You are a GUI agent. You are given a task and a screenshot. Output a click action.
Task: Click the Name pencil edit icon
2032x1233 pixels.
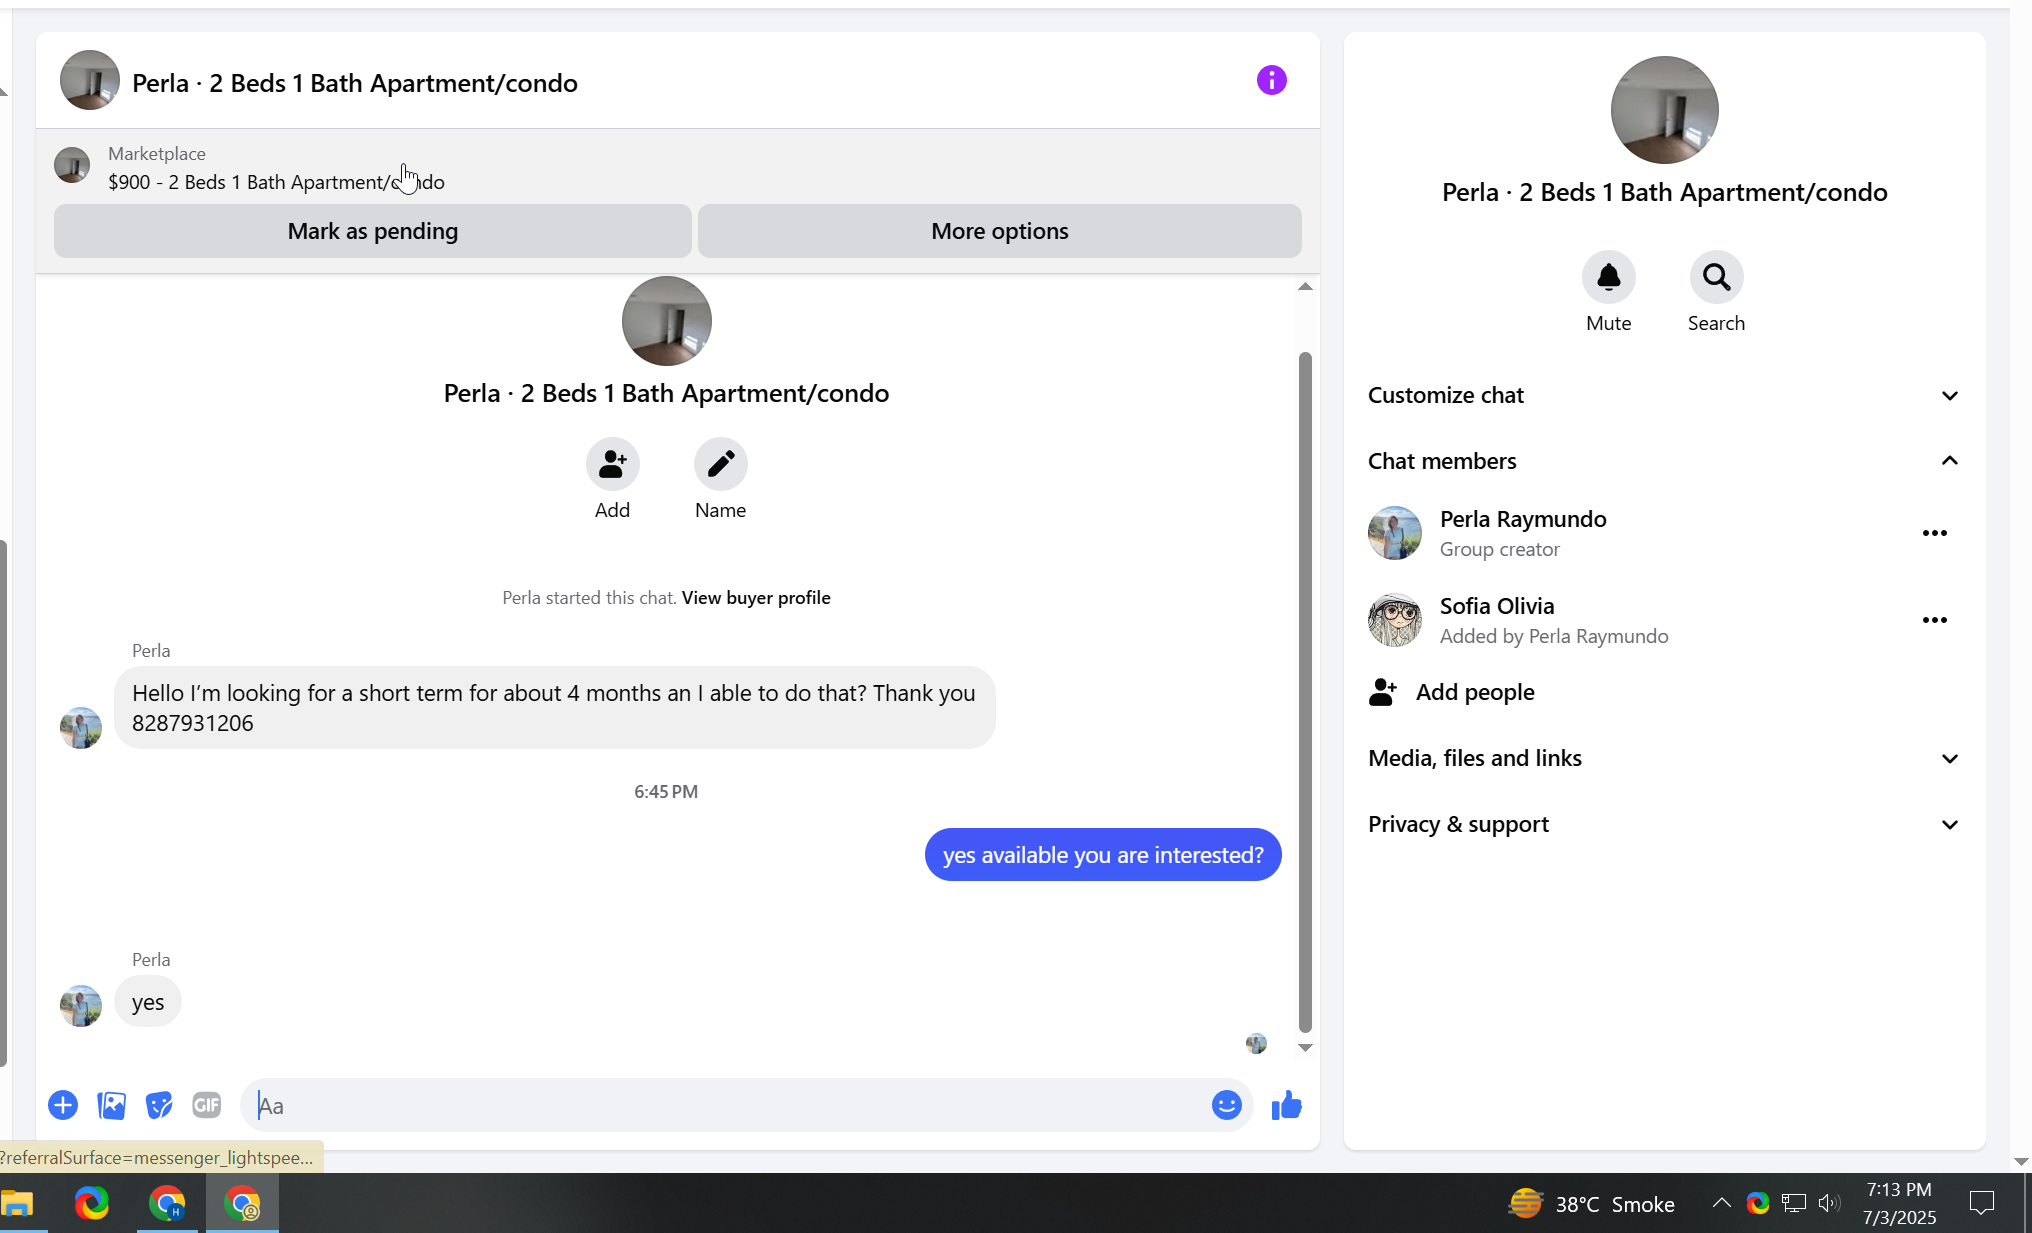720,464
